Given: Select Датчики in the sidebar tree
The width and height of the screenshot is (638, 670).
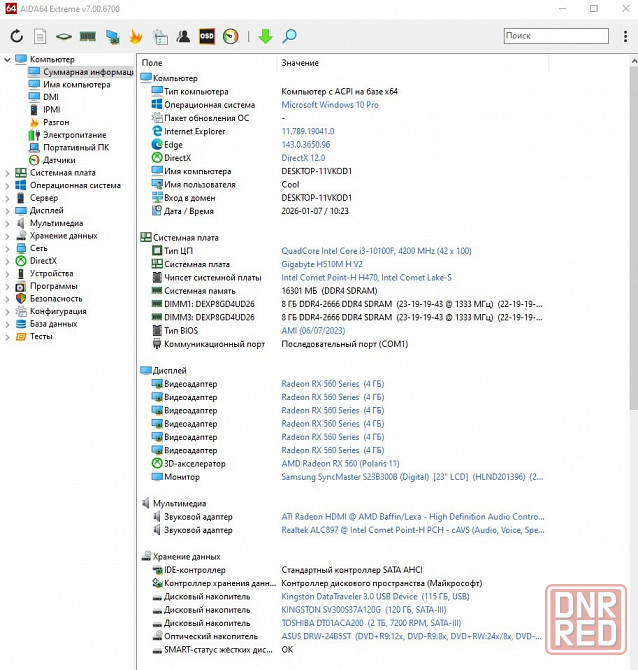Looking at the screenshot, I should 59,160.
